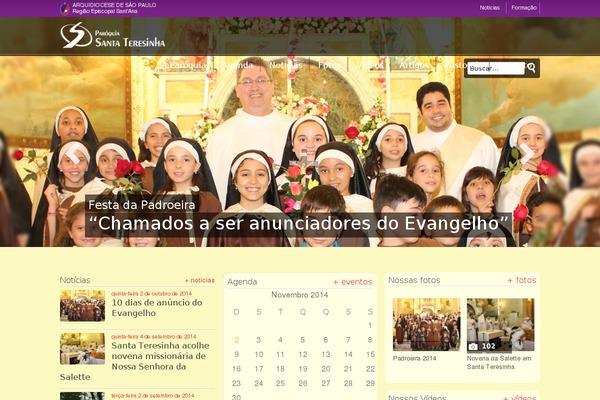The width and height of the screenshot is (600, 400).
Task: Select day 1 in the November calendar
Action: (370, 325)
